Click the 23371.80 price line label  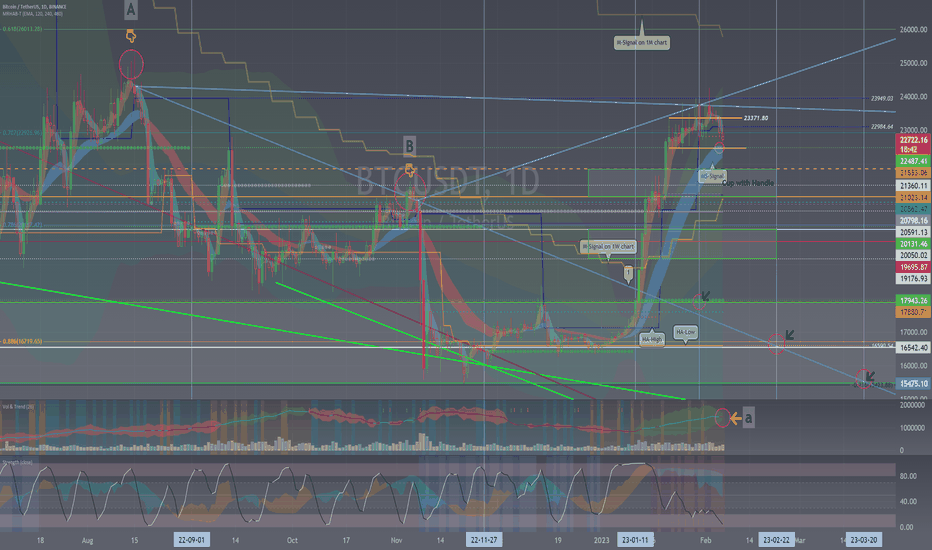pos(755,118)
